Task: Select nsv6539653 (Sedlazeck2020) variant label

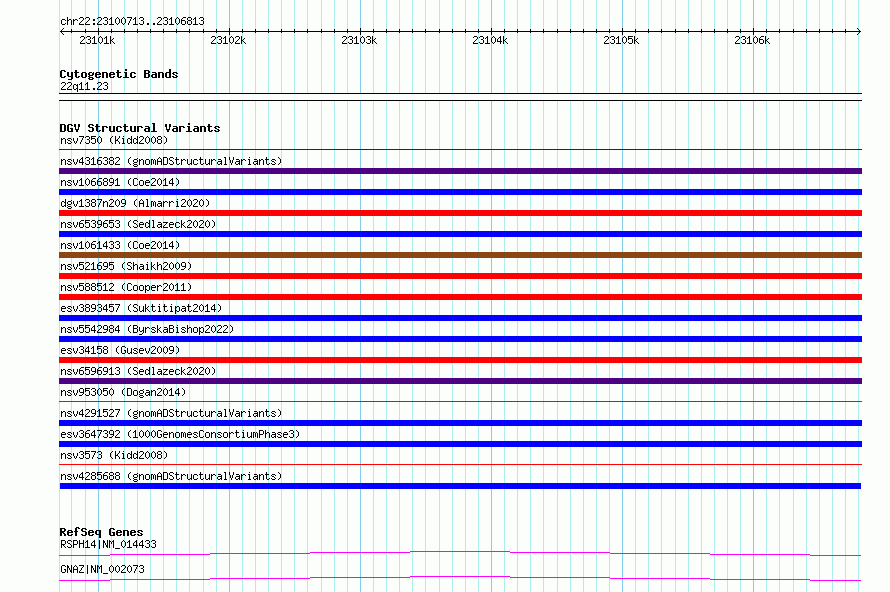Action: (138, 224)
